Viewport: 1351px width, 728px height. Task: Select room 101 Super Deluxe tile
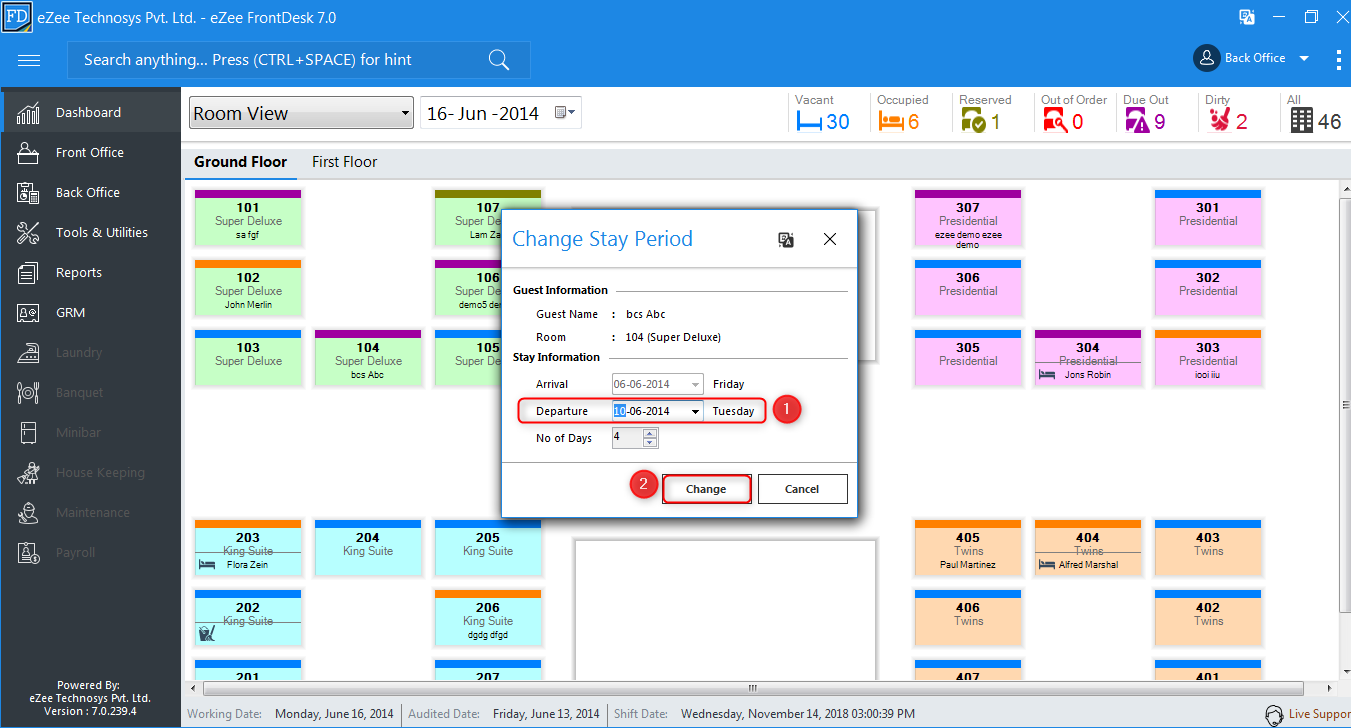[x=248, y=220]
